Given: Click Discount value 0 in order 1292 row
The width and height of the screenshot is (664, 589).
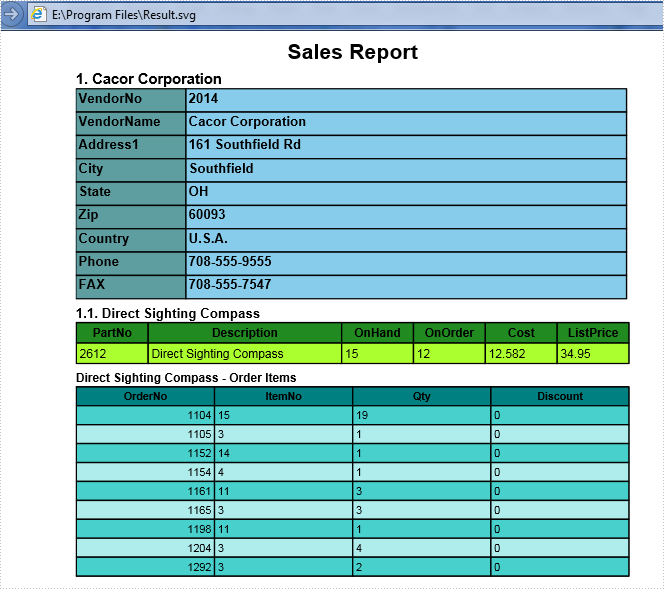Looking at the screenshot, I should (x=560, y=567).
